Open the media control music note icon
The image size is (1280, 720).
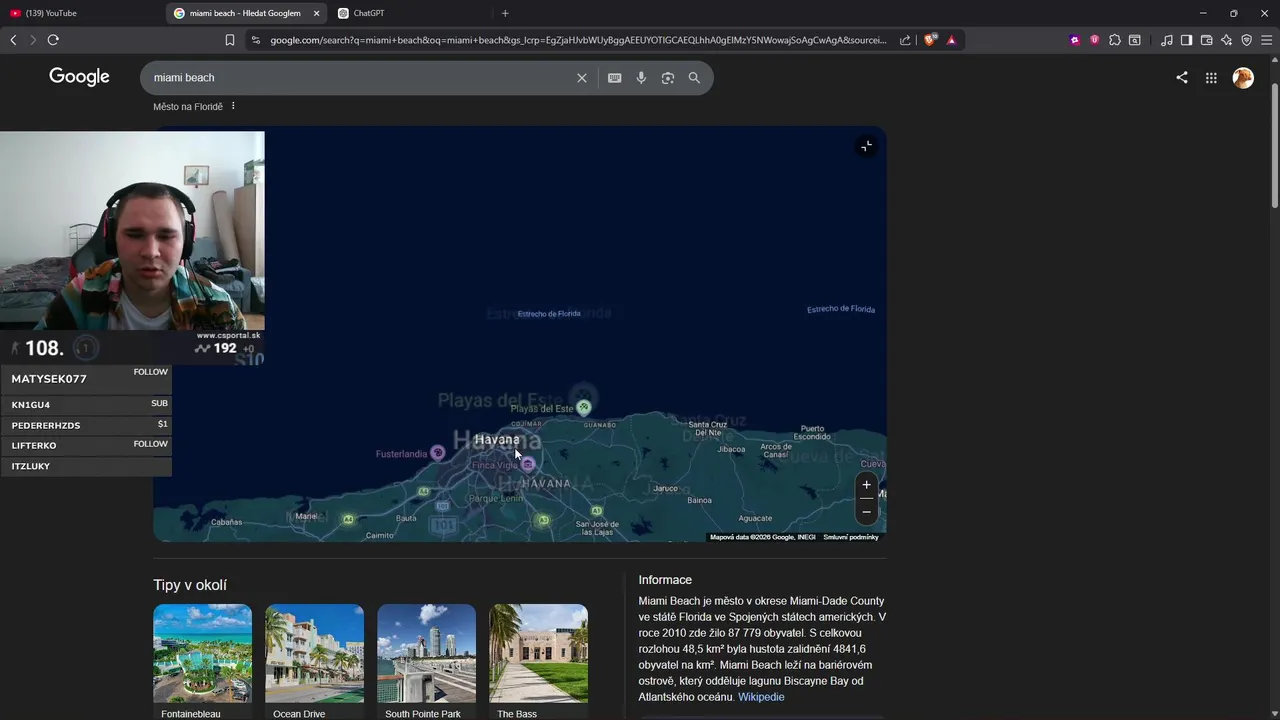point(1167,40)
